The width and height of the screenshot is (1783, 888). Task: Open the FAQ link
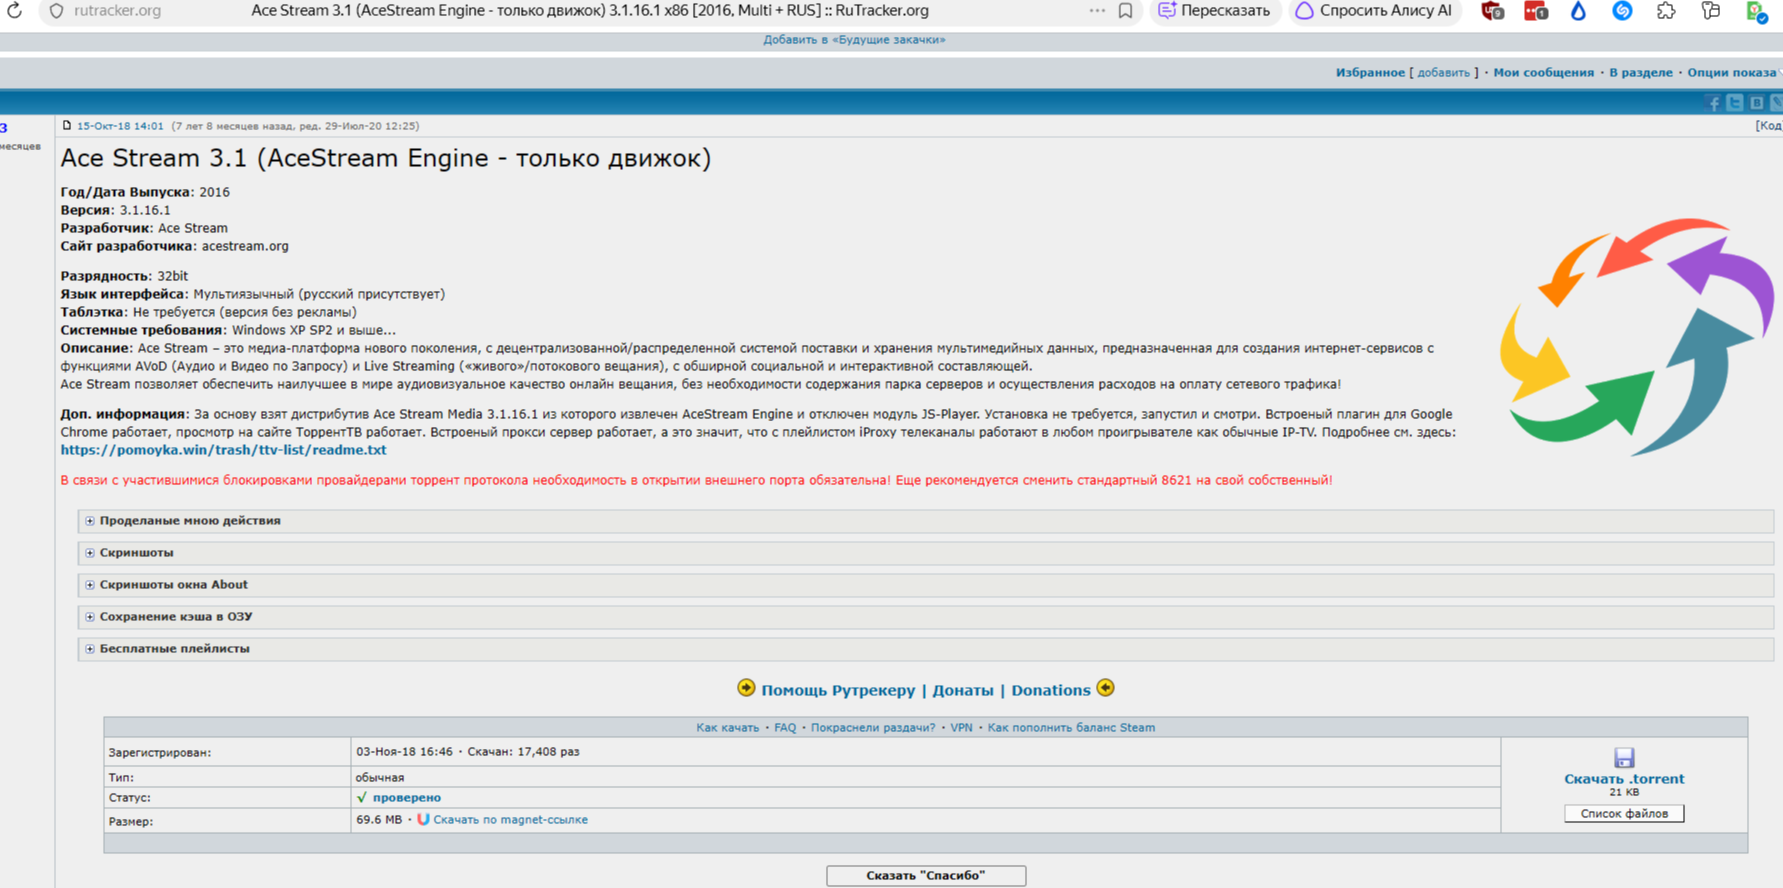click(785, 728)
